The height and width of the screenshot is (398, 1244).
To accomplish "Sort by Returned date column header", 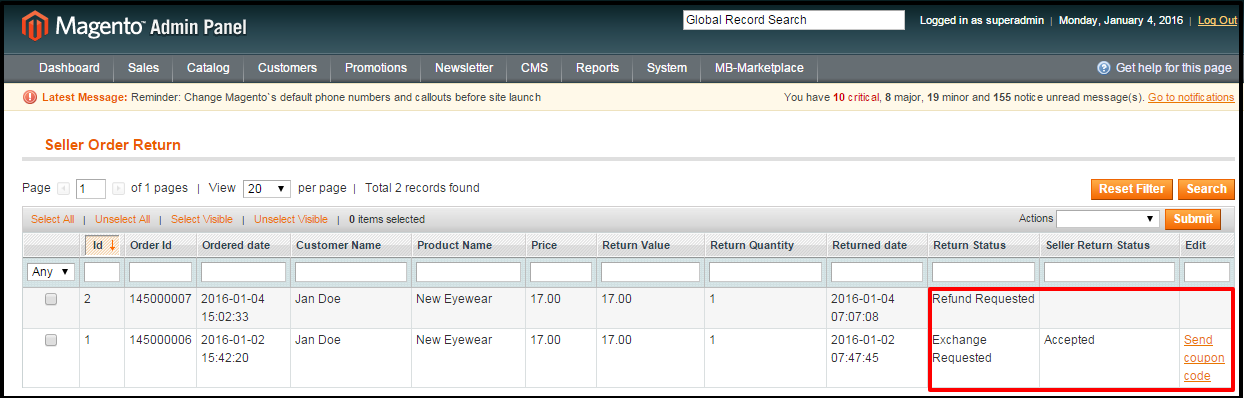I will point(870,245).
